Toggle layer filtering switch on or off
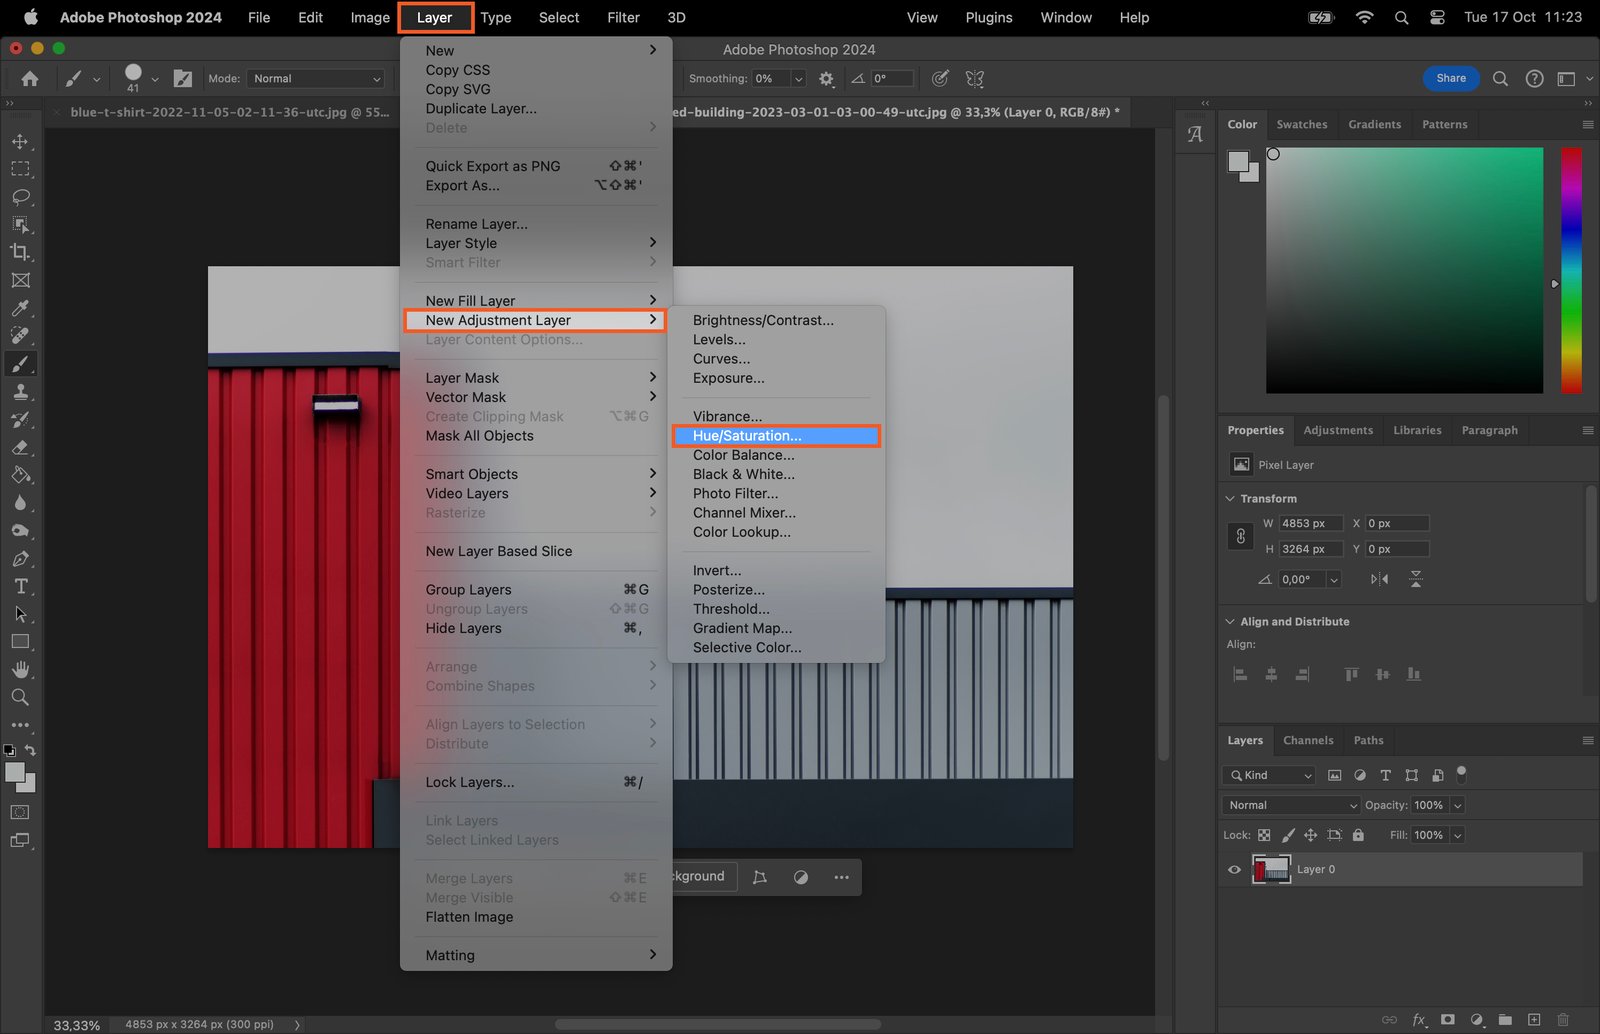 pyautogui.click(x=1461, y=773)
